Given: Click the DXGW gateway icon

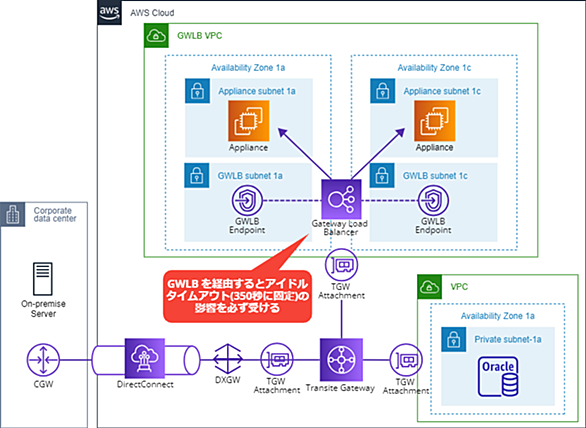Looking at the screenshot, I should tap(228, 359).
